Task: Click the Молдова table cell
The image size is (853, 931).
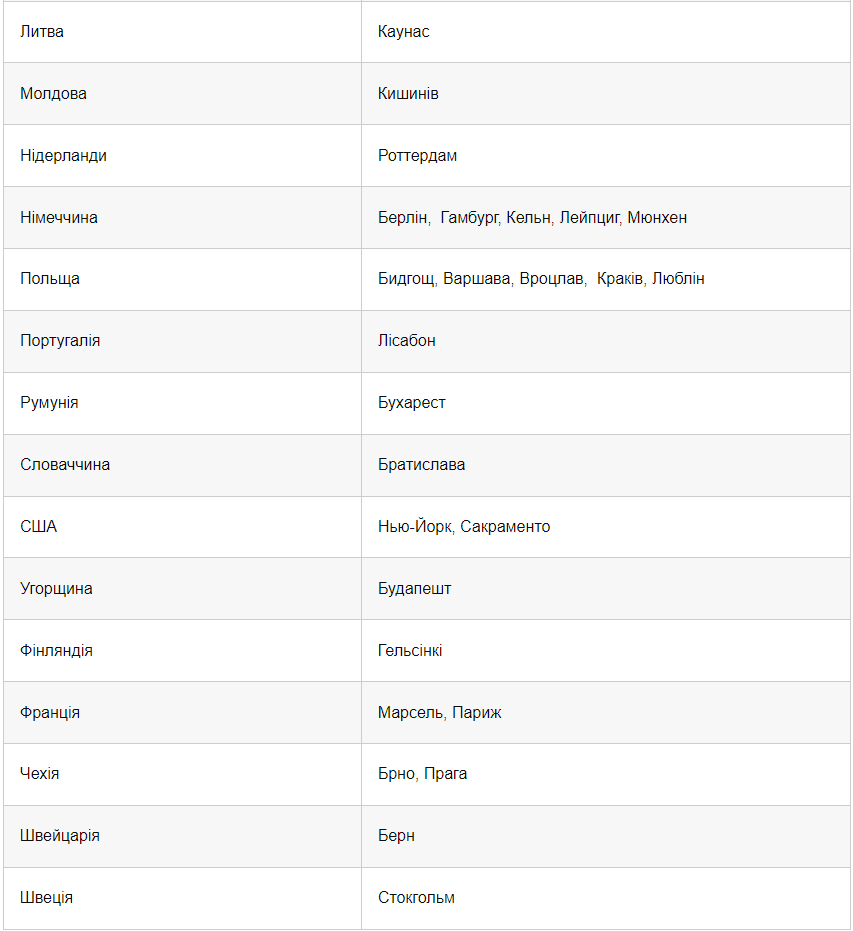Action: [x=53, y=94]
